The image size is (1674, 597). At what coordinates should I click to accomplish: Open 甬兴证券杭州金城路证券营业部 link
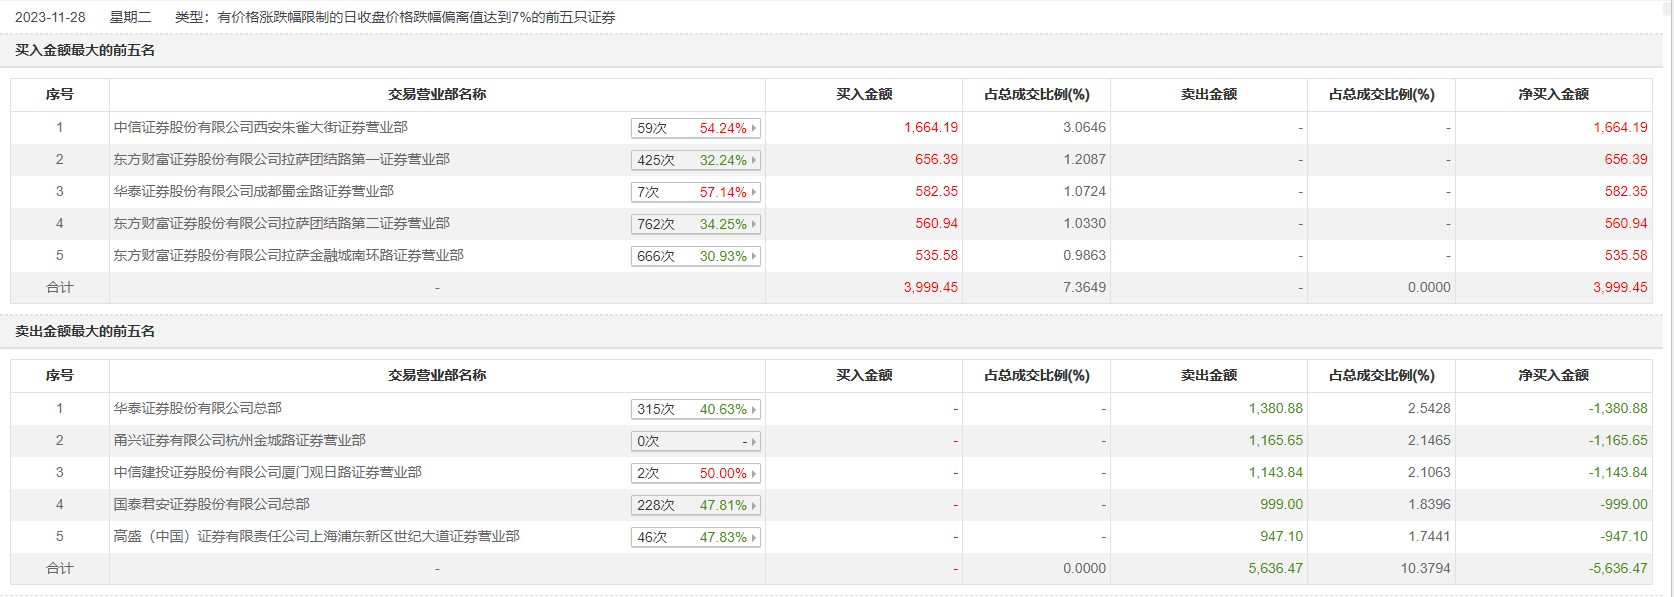coord(239,440)
